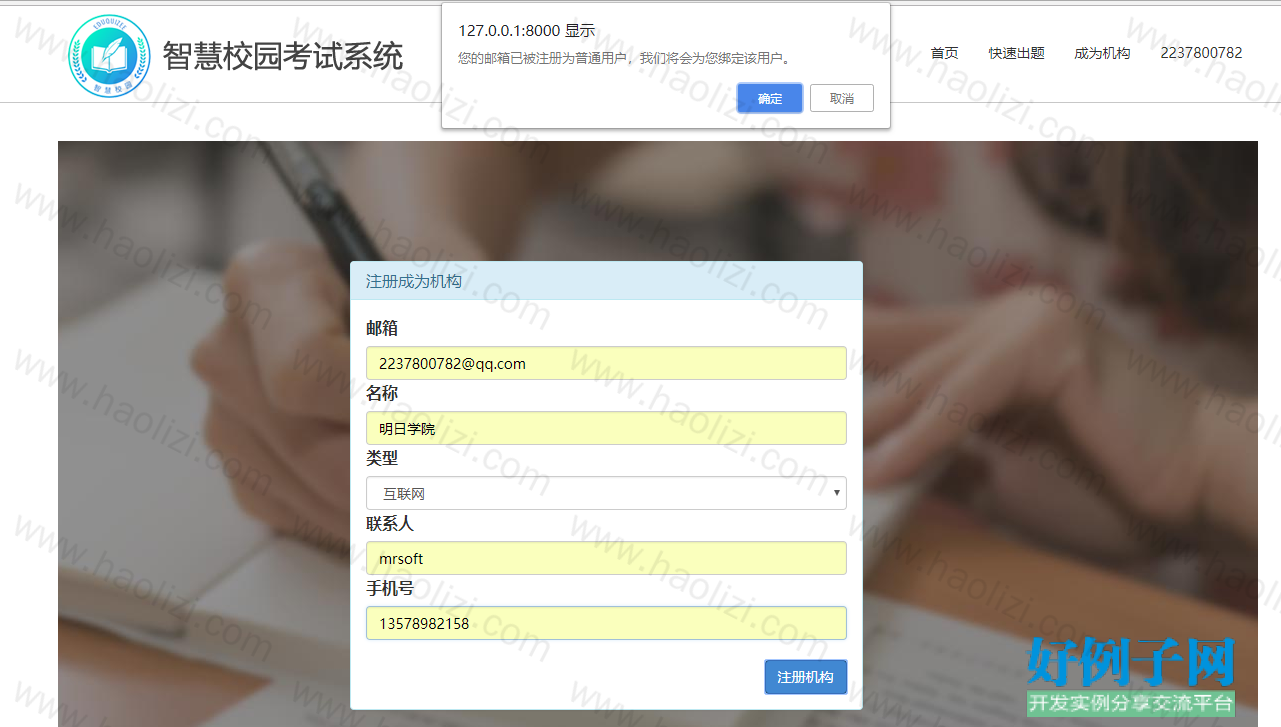
Task: Click the 类型 field label
Action: coord(382,458)
